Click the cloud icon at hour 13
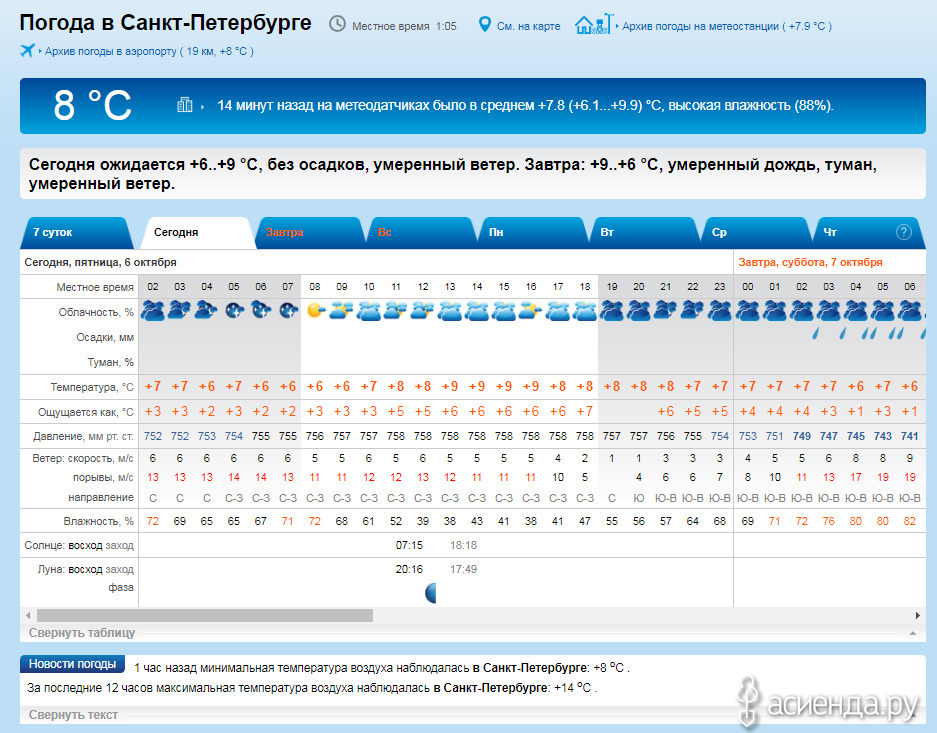 [450, 311]
